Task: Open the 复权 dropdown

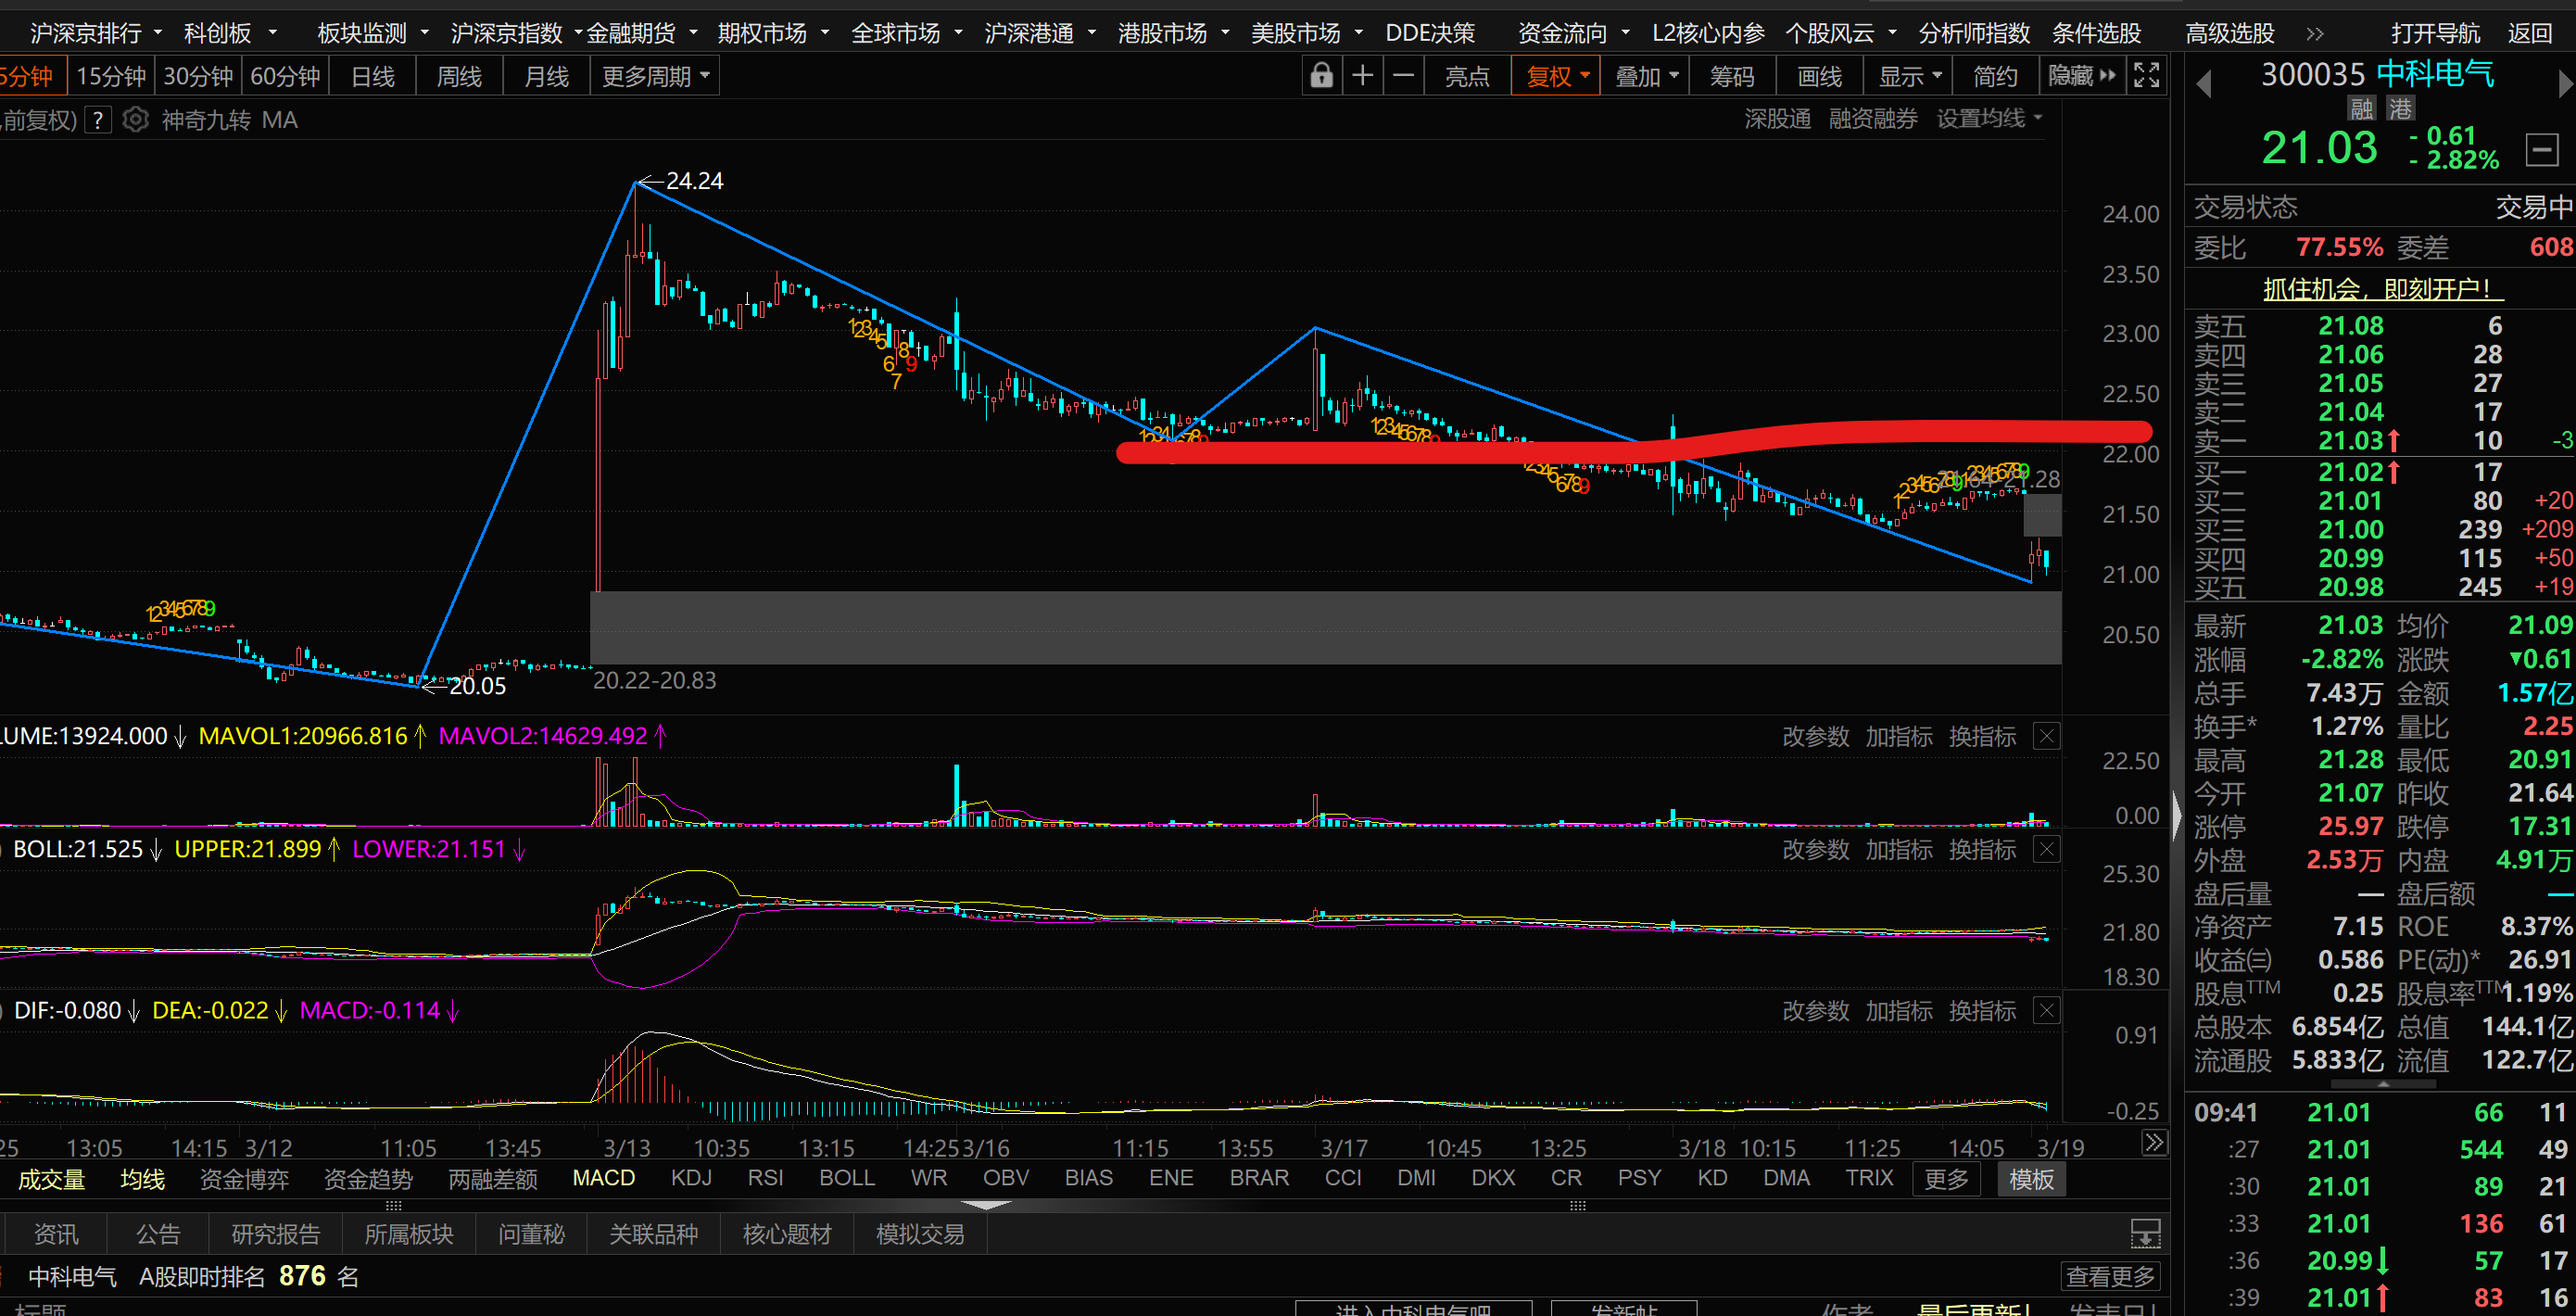Action: pos(1557,76)
